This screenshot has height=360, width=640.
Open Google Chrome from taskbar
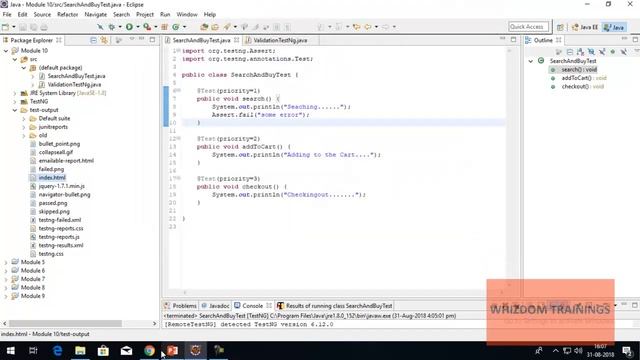(149, 350)
